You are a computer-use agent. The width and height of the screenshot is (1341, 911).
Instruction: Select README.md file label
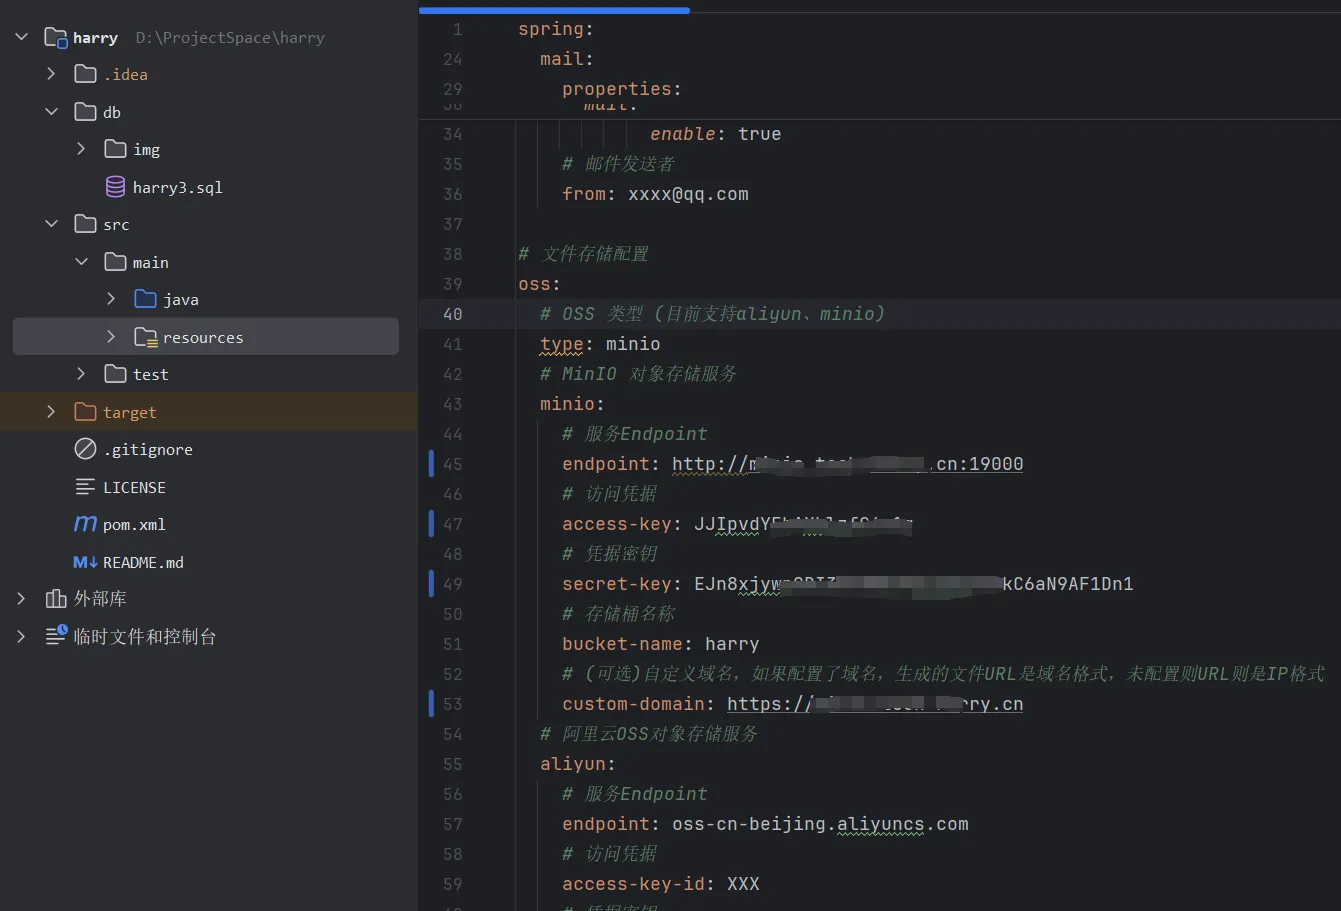143,562
